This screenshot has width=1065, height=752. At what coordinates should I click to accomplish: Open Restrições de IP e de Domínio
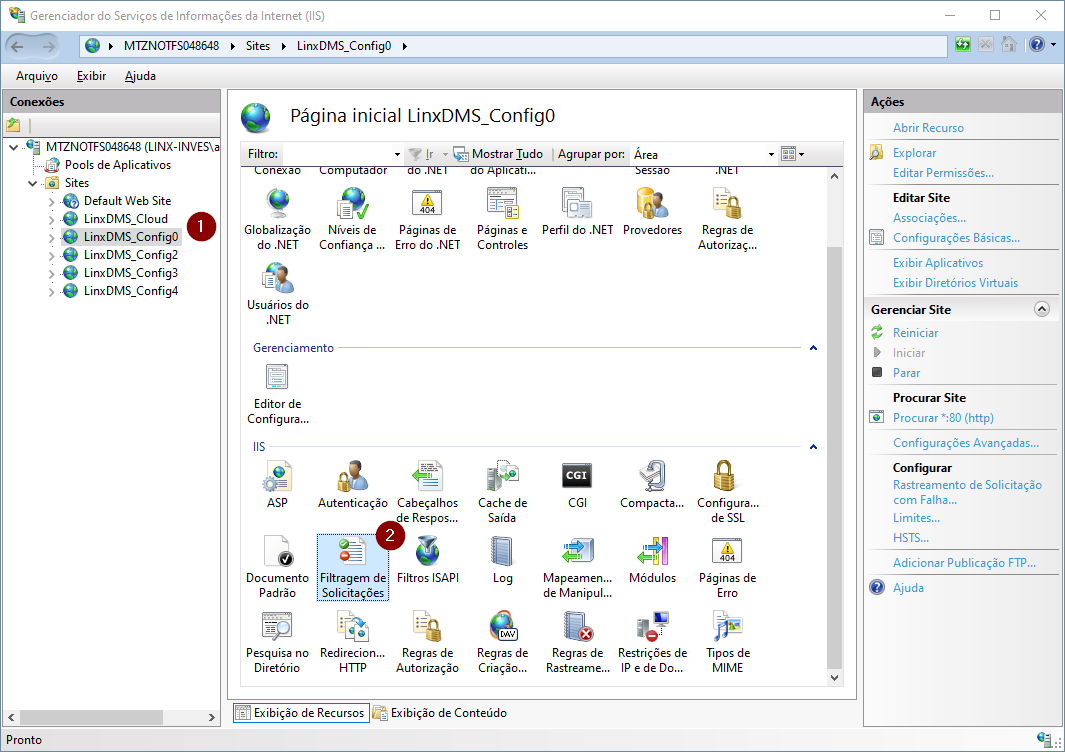(652, 643)
